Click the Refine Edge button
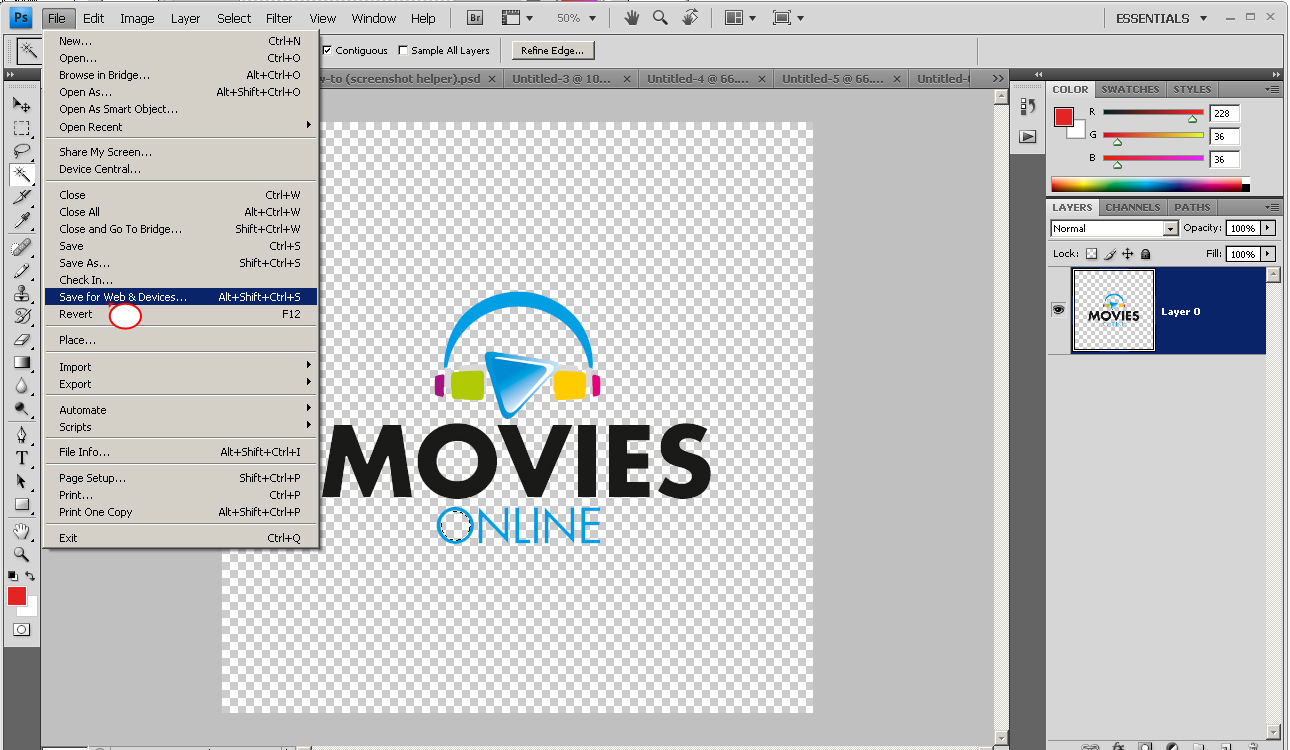 (x=552, y=50)
